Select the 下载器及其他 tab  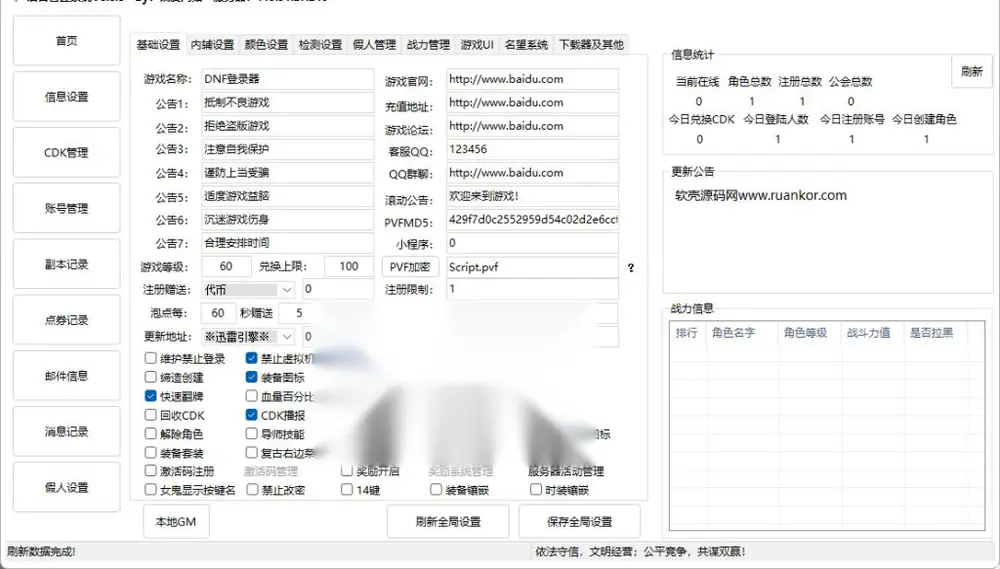pyautogui.click(x=591, y=45)
